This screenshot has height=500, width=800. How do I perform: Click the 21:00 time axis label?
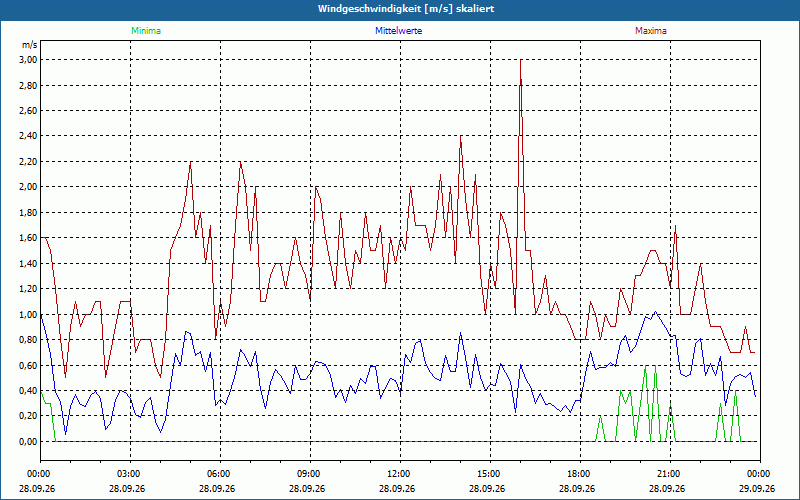click(670, 474)
